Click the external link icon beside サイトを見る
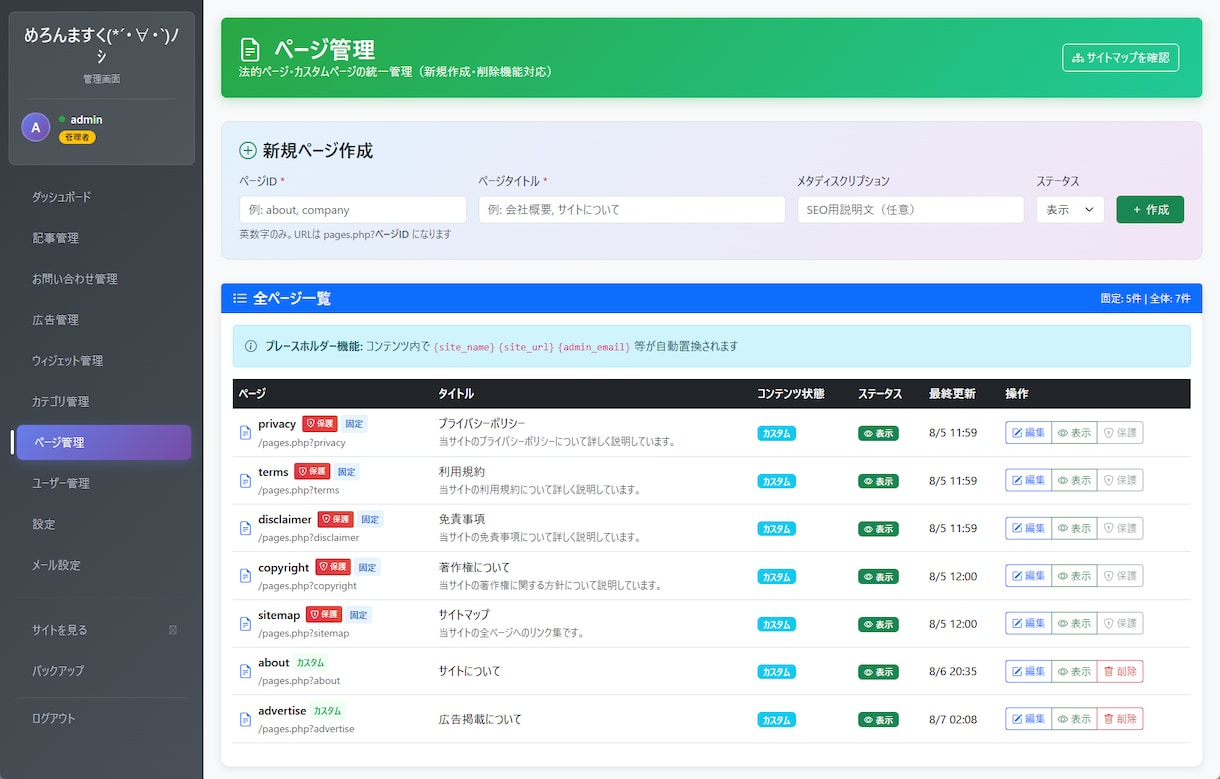 pos(173,630)
